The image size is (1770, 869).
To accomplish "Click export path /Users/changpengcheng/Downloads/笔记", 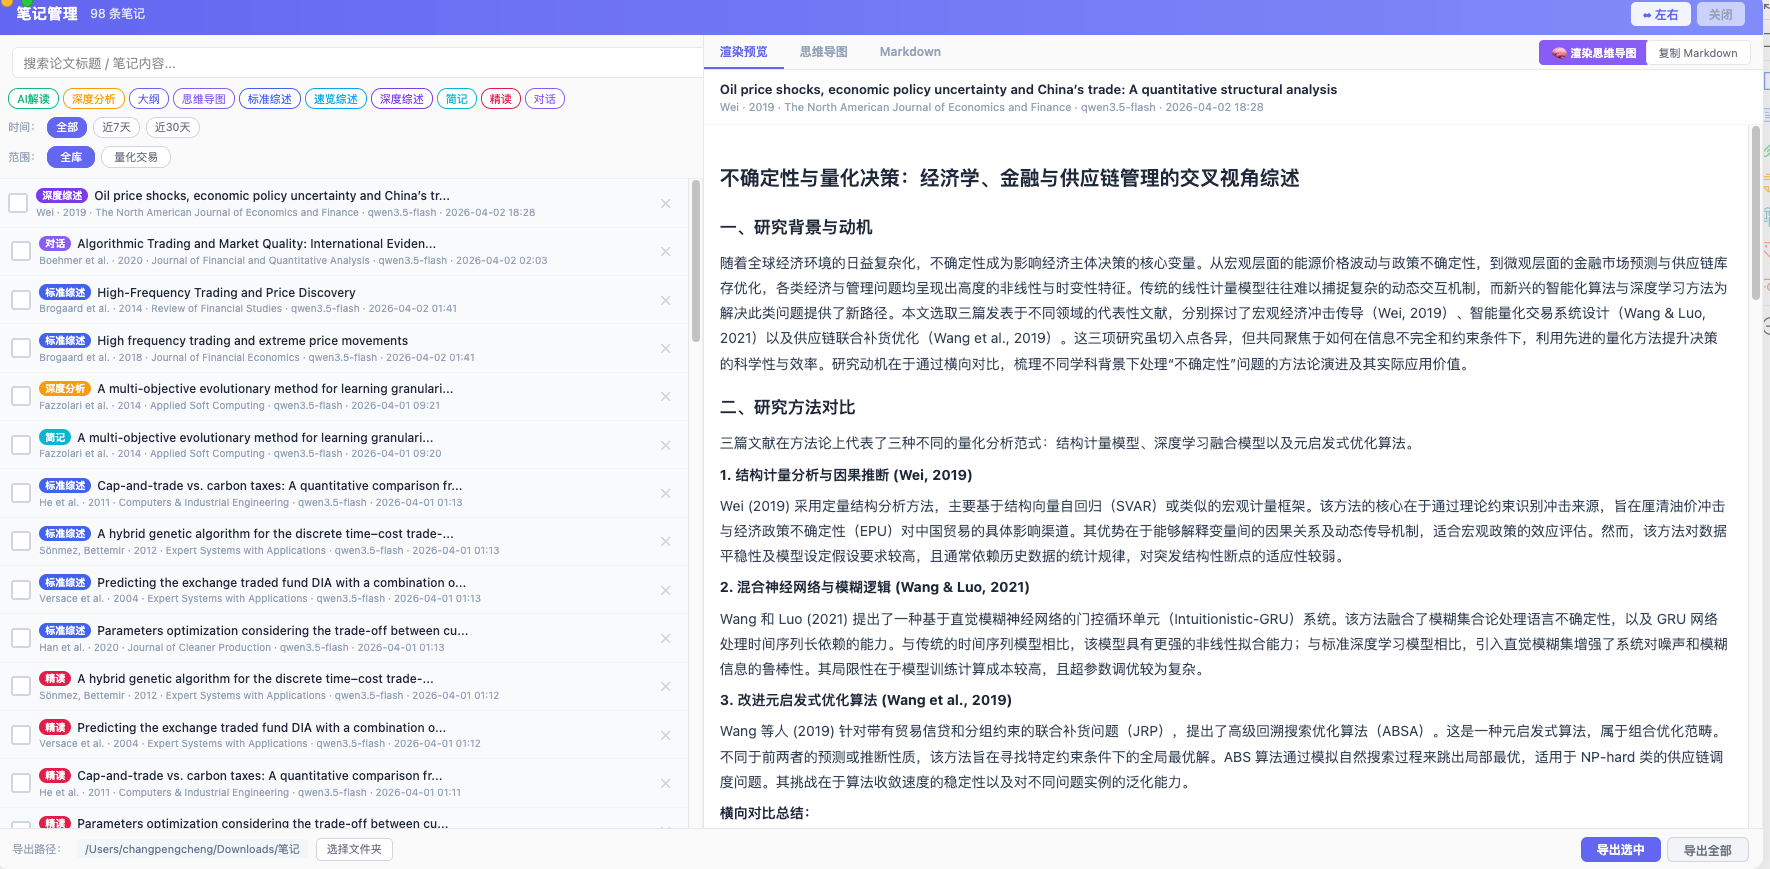I will coord(192,849).
